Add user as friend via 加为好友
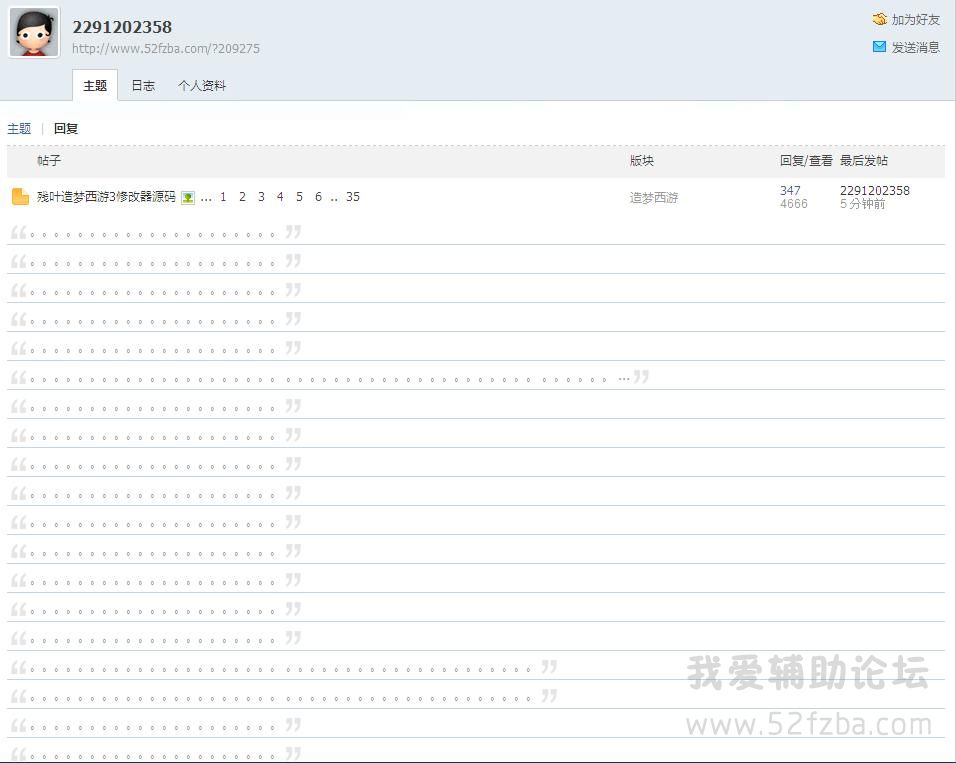This screenshot has width=956, height=763. coord(915,20)
